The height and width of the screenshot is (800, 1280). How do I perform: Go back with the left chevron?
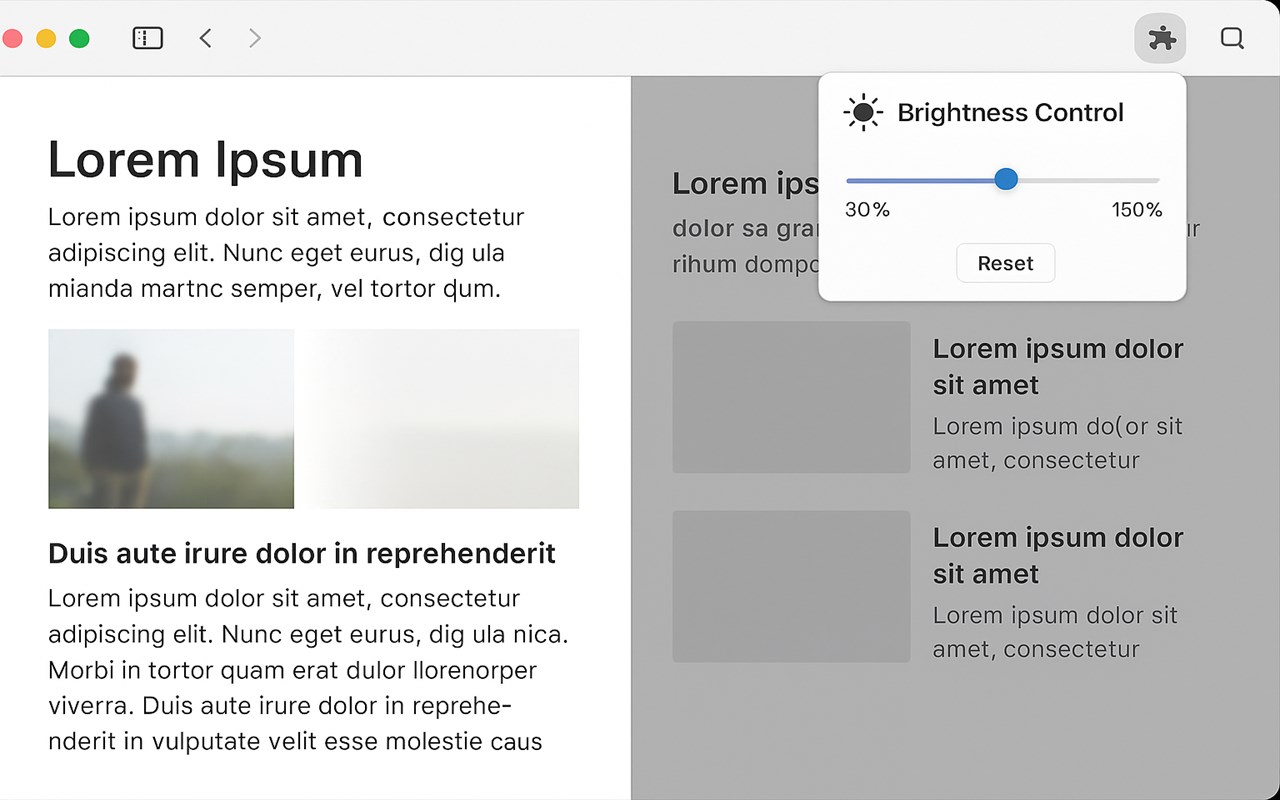206,38
